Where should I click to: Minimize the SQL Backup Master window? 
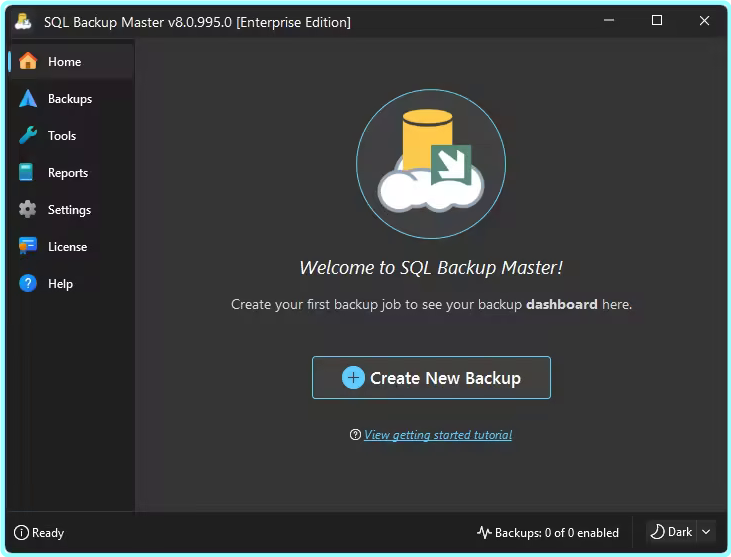click(608, 21)
